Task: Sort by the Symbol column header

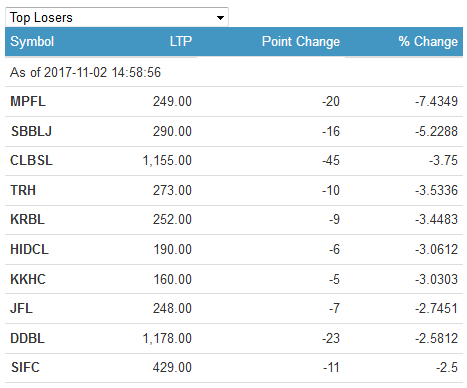Action: click(x=32, y=42)
